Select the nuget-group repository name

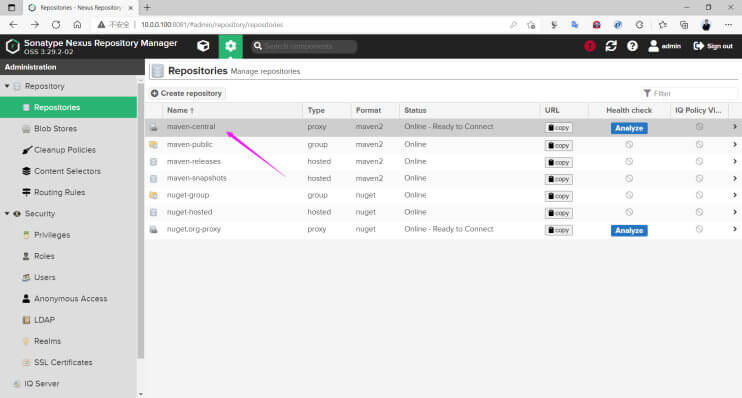pos(188,195)
